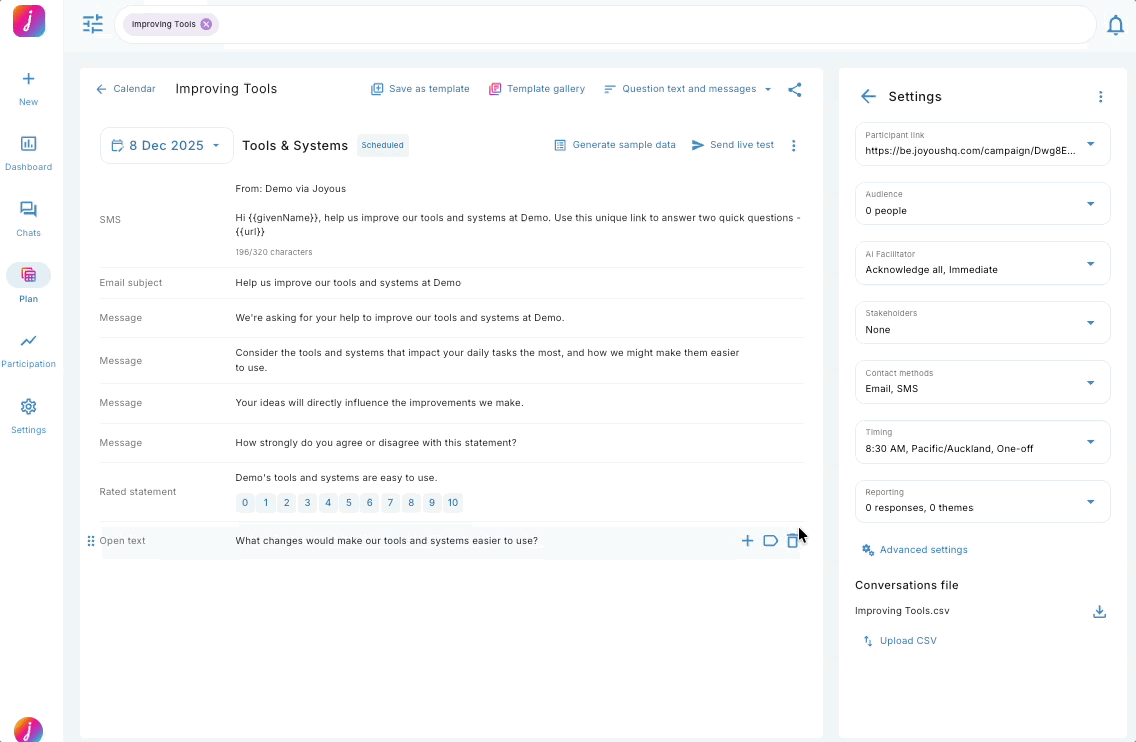Expand the Audience dropdown
Screen dimensions: 1136x742
tap(1090, 204)
